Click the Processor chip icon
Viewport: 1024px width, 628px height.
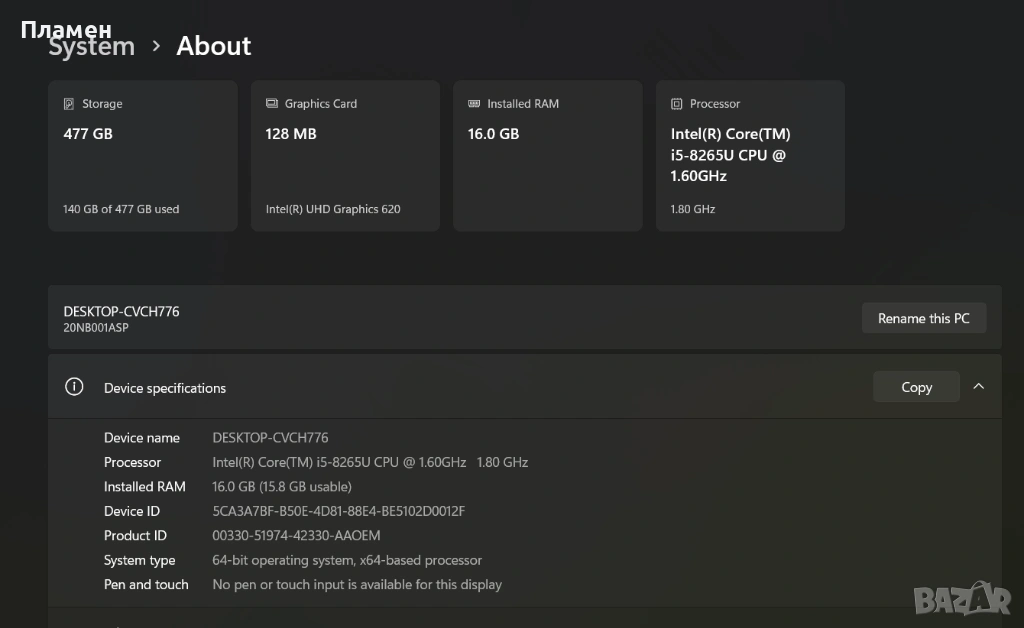click(677, 104)
